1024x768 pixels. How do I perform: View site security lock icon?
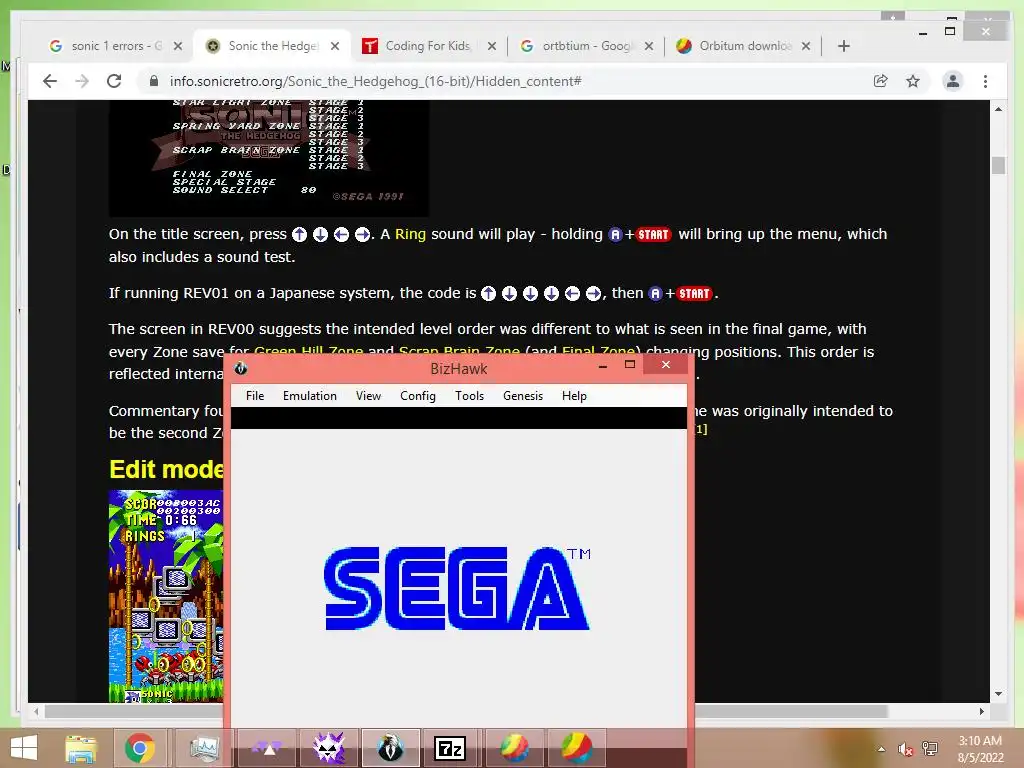(154, 81)
